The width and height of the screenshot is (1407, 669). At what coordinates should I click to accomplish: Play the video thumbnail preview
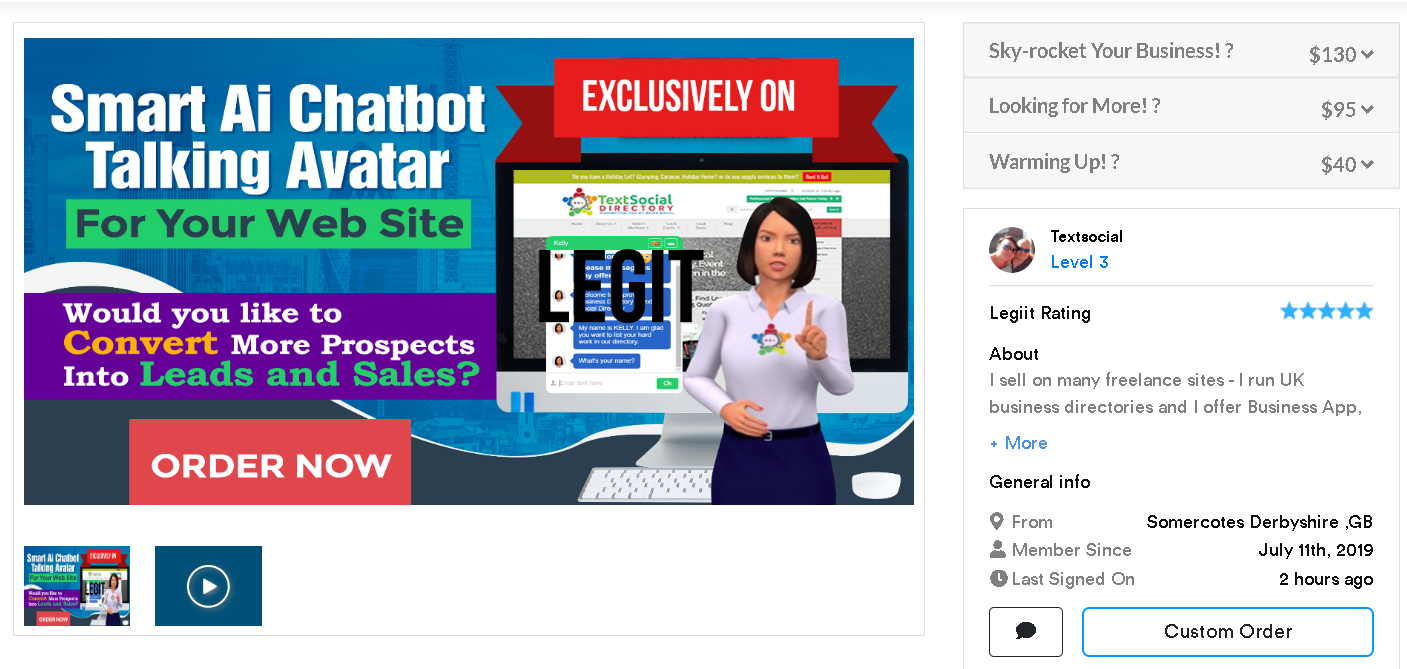click(208, 586)
